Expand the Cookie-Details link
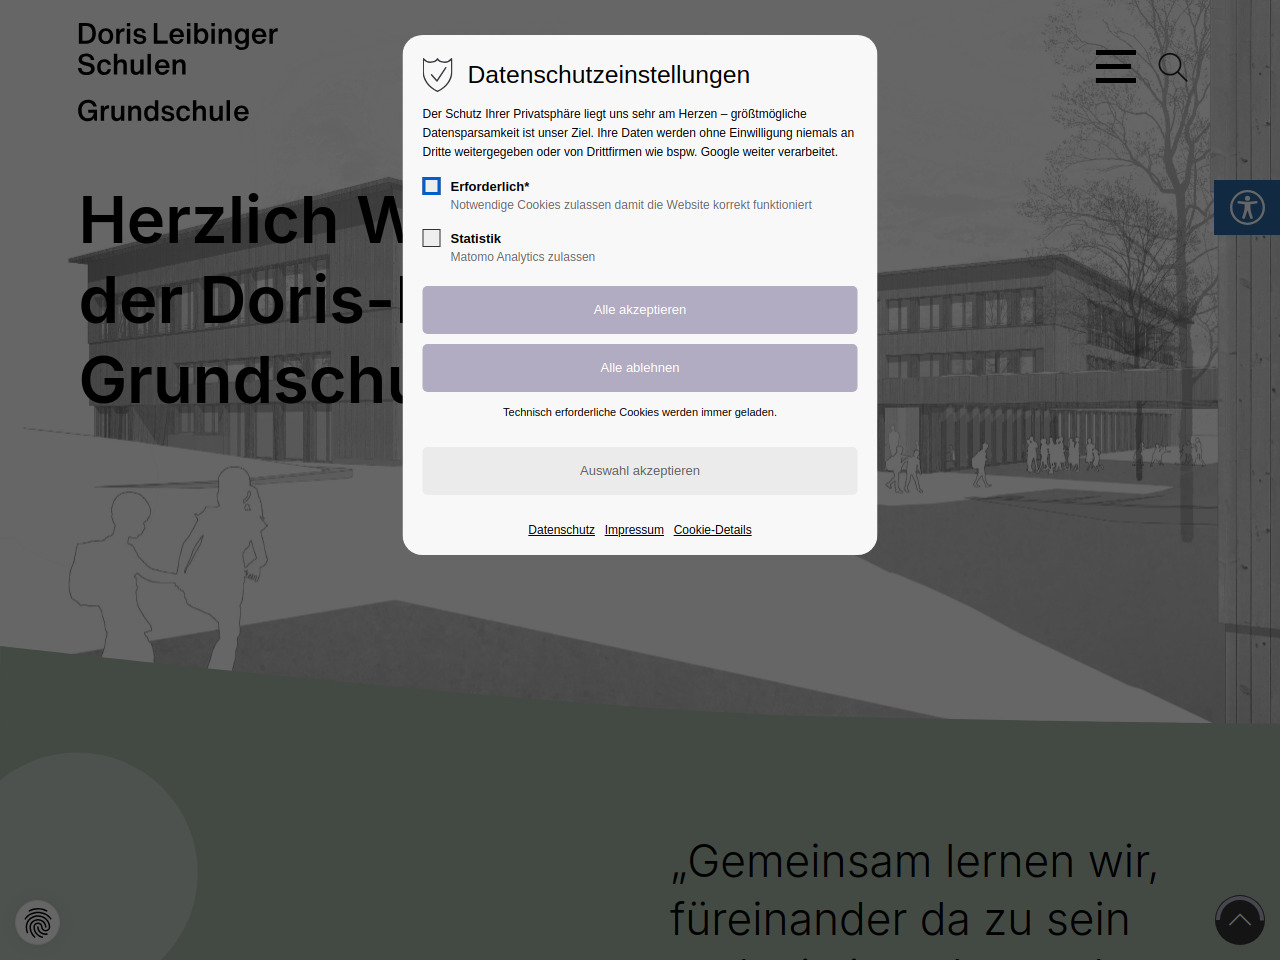The image size is (1280, 960). pos(712,530)
